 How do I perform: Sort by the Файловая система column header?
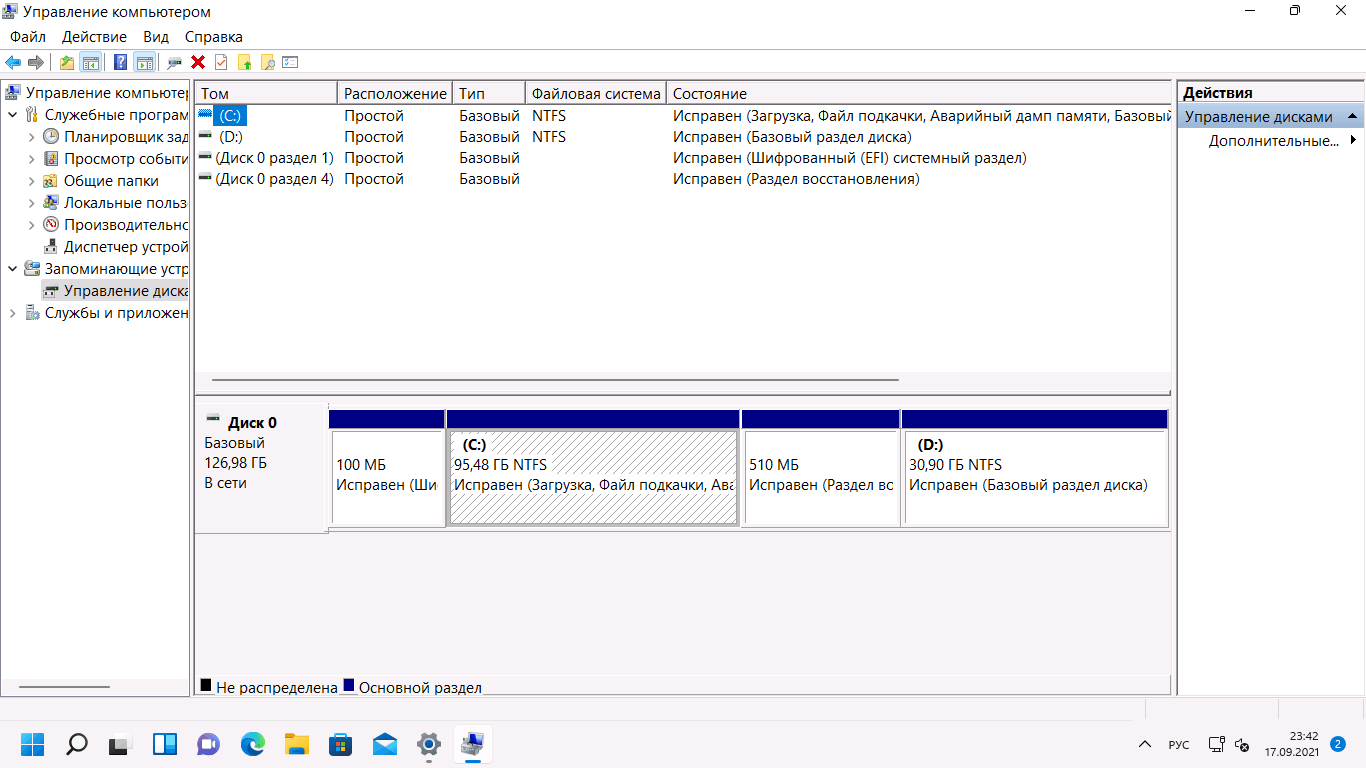pyautogui.click(x=596, y=93)
